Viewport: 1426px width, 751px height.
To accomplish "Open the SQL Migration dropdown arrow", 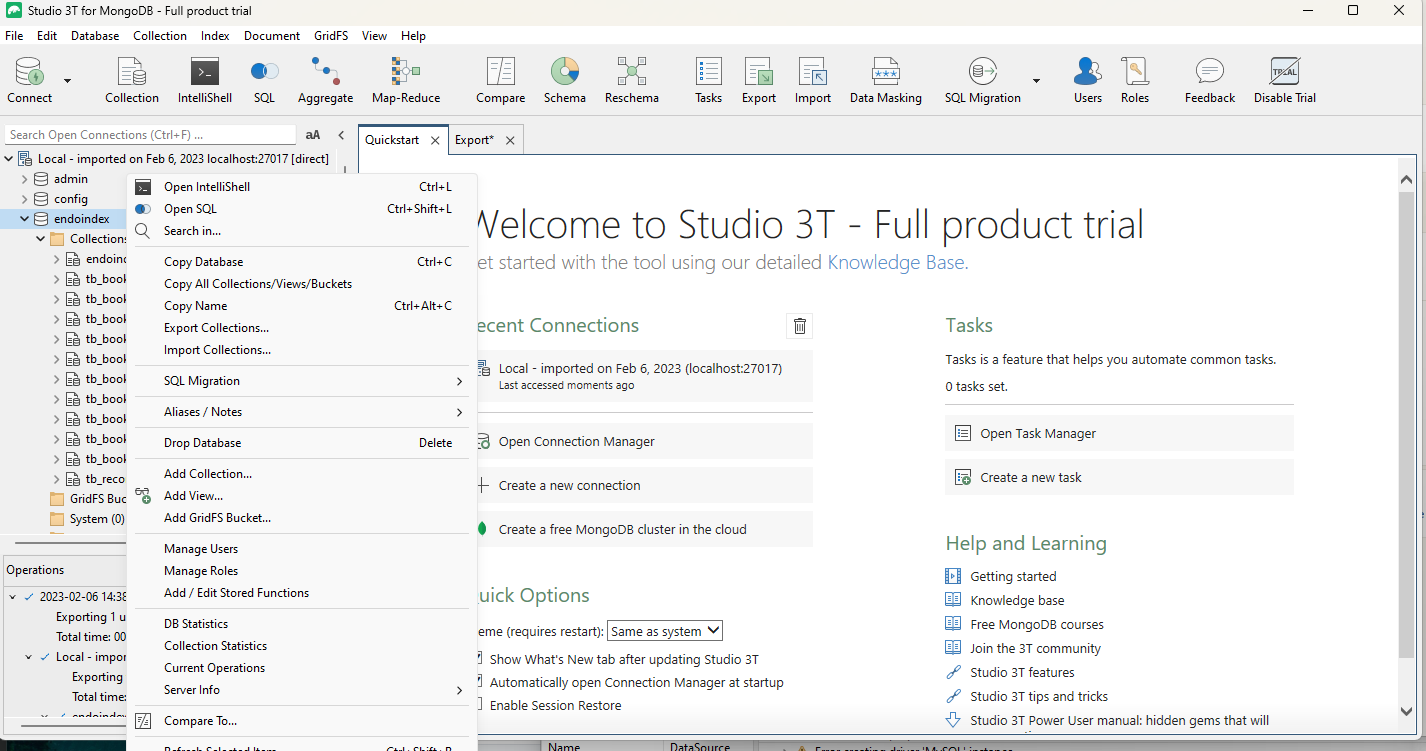I will click(1036, 80).
